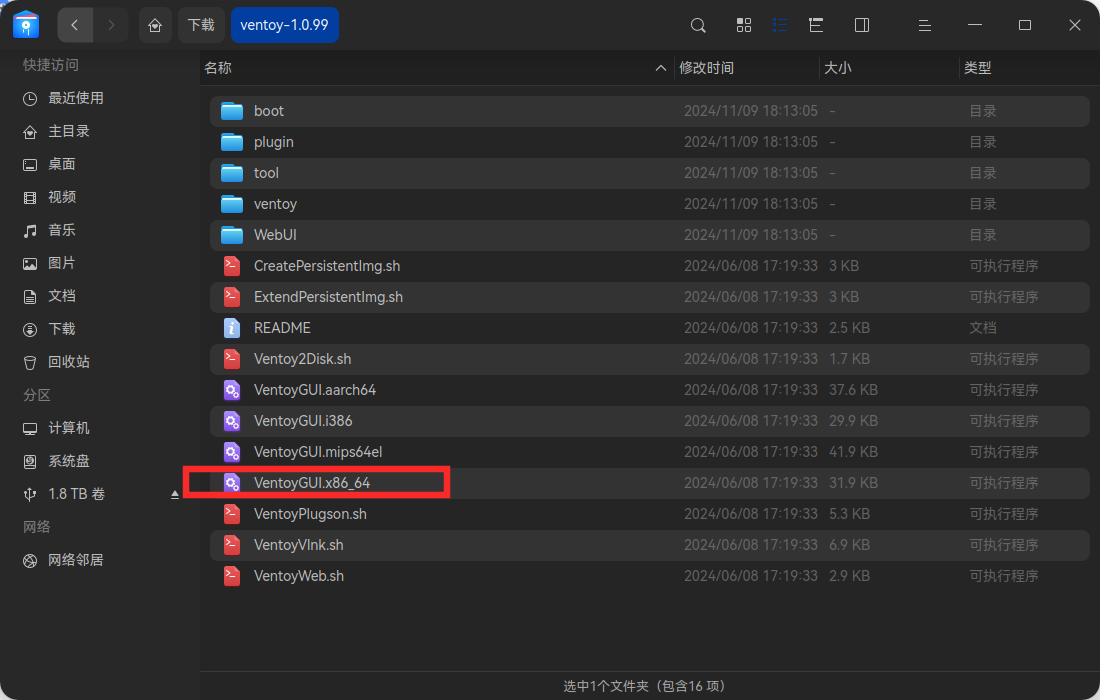
Task: Select the VentoyPlugson.sh script icon
Action: pos(232,514)
